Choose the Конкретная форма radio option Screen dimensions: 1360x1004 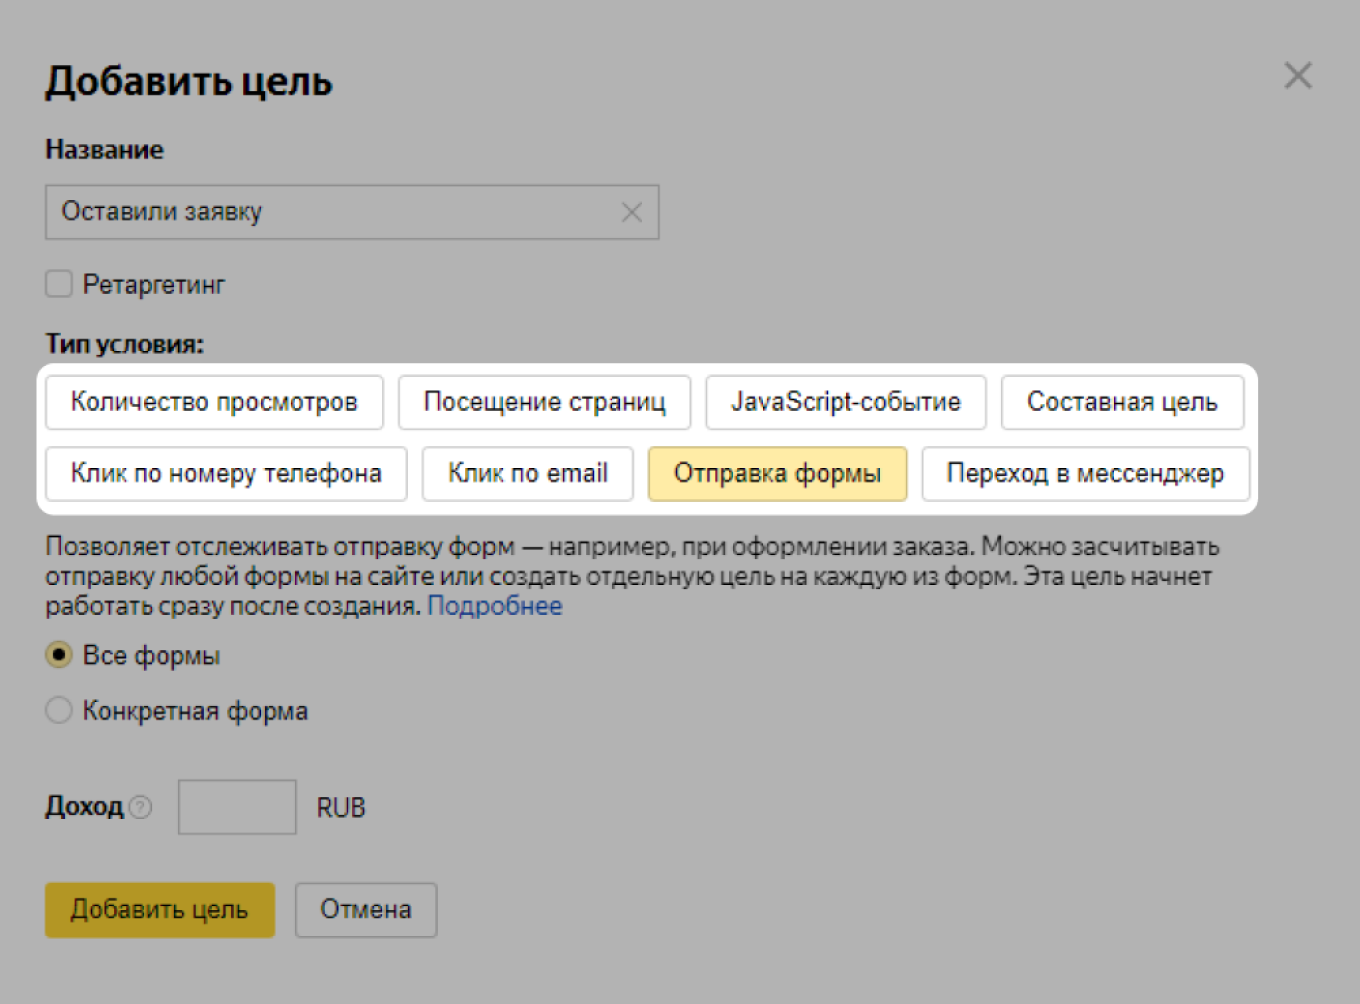(59, 710)
